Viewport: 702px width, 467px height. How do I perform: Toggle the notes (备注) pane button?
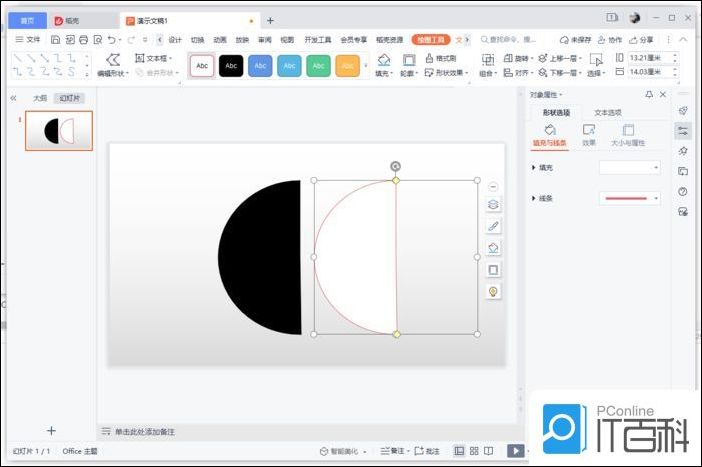[x=393, y=451]
